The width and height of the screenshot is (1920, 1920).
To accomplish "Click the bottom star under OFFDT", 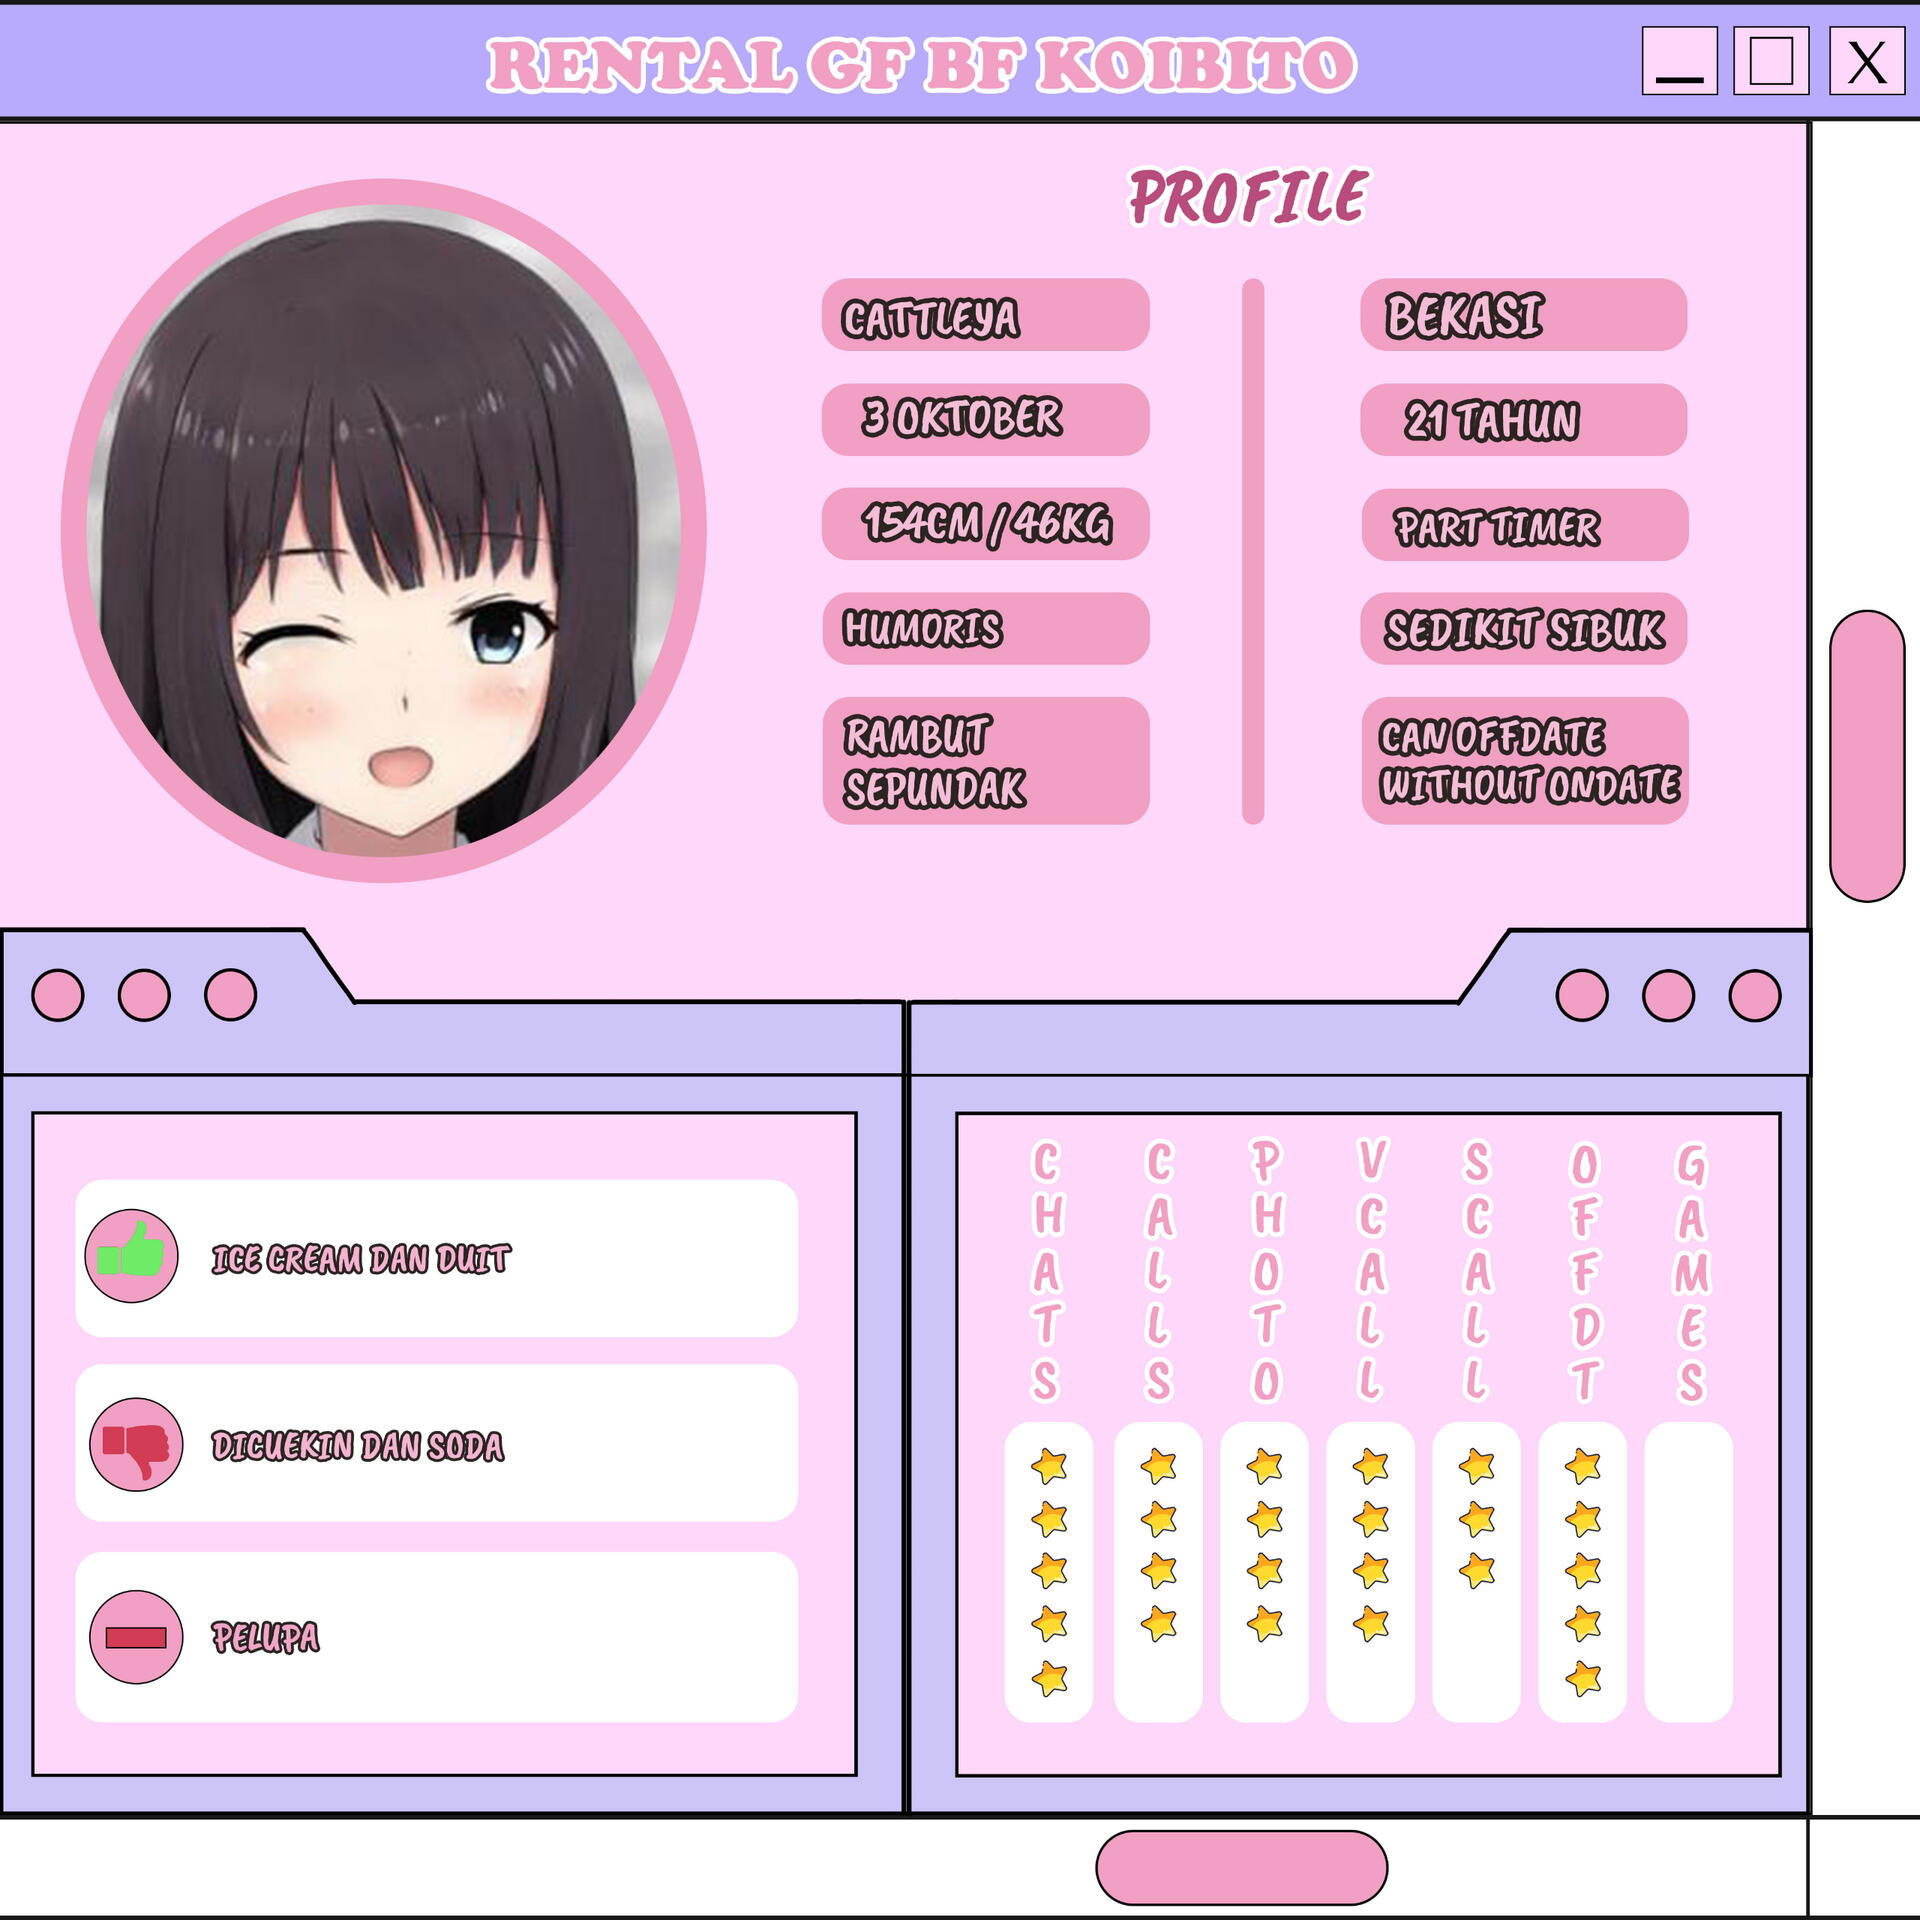I will pos(1583,1678).
